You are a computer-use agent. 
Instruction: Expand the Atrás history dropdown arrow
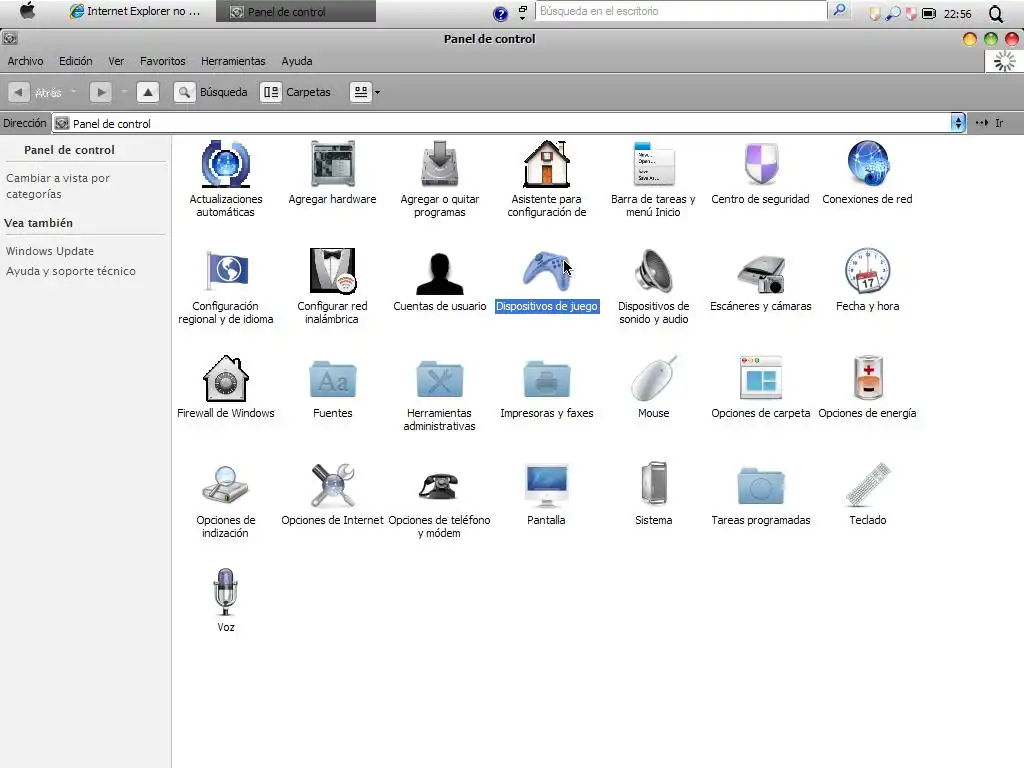tap(74, 92)
